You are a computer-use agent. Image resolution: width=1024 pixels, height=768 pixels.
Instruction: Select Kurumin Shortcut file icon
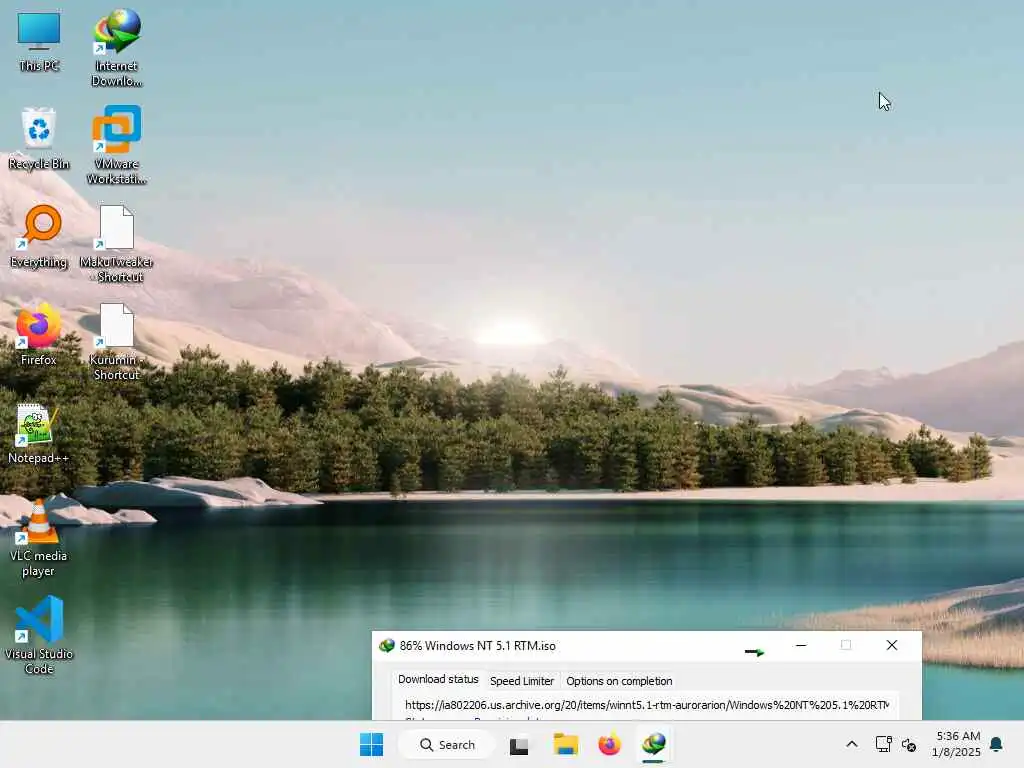tap(116, 341)
